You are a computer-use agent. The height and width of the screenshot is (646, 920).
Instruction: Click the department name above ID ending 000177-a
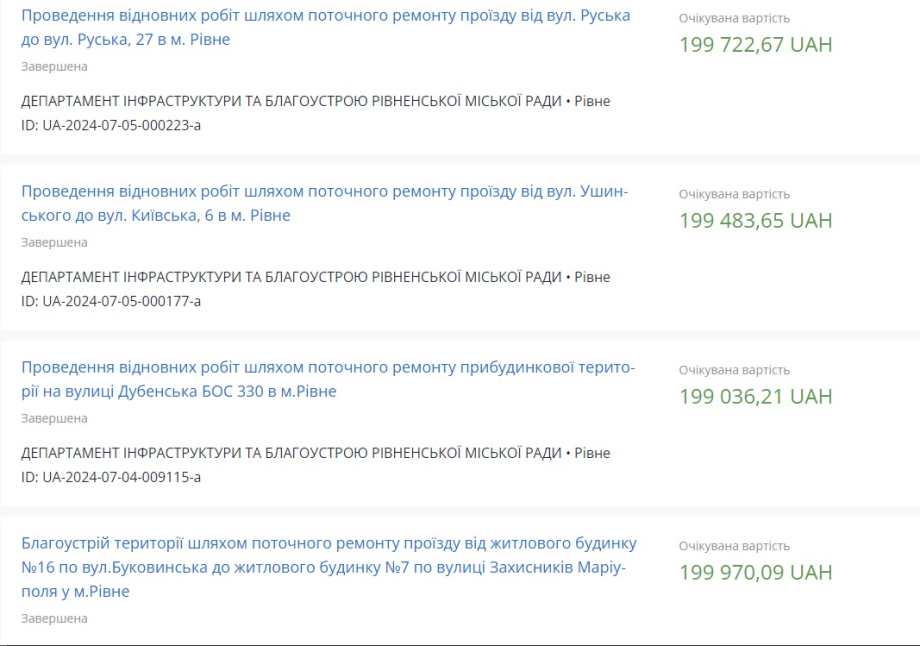coord(291,277)
